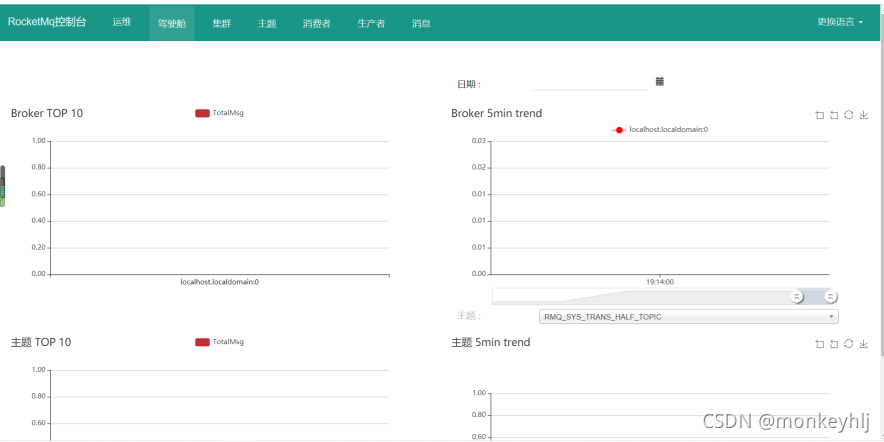Click the green widget at left edge

point(2,187)
